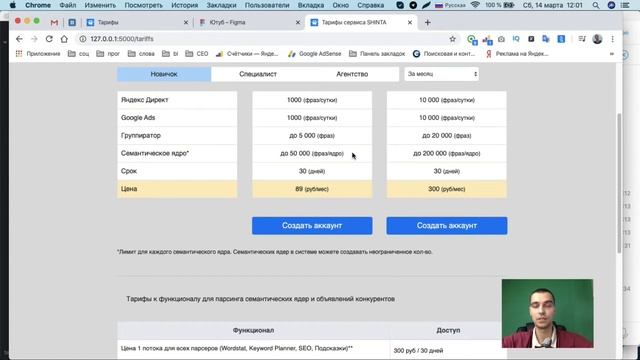Open the camera screenshot extension icon
The image size is (640, 360).
point(501,39)
